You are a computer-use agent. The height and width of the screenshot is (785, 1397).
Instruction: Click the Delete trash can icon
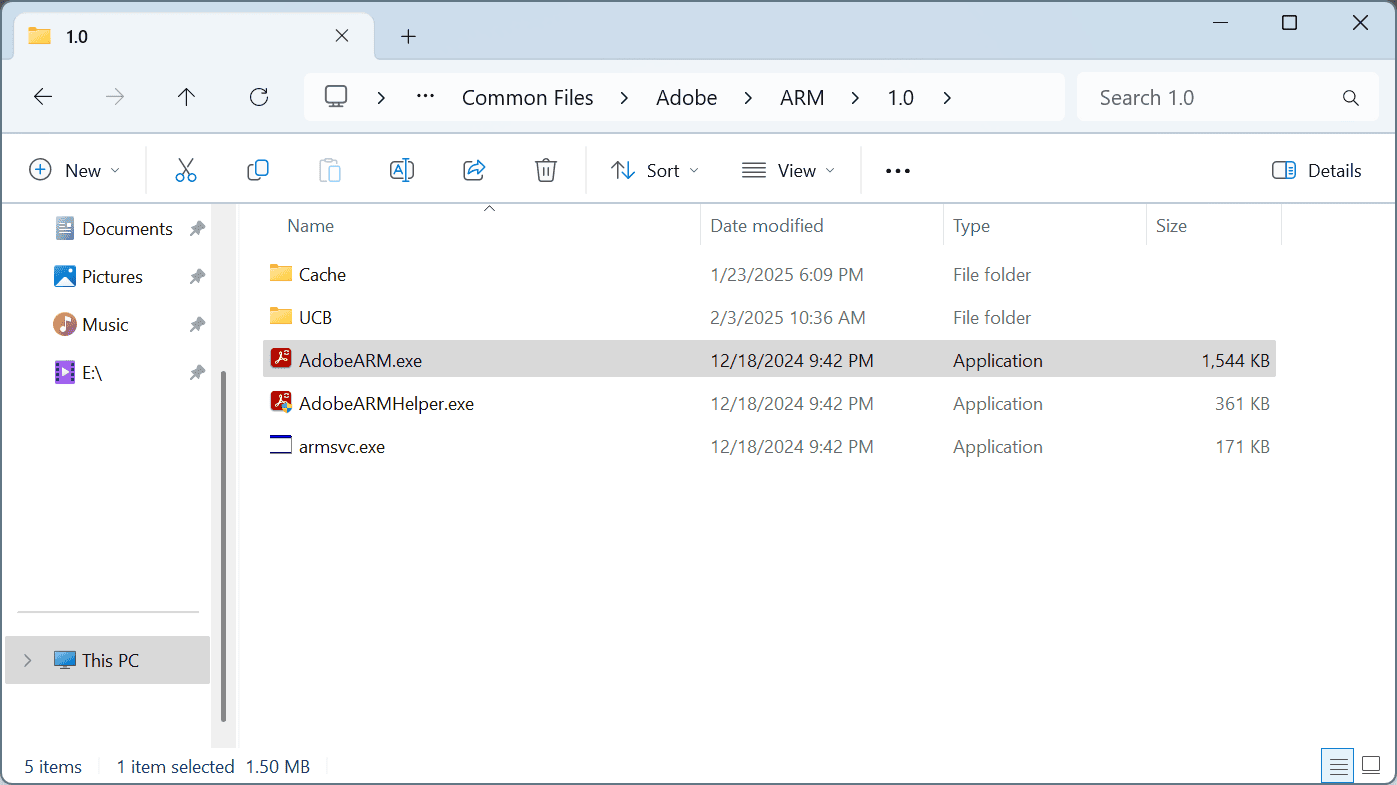(x=546, y=170)
